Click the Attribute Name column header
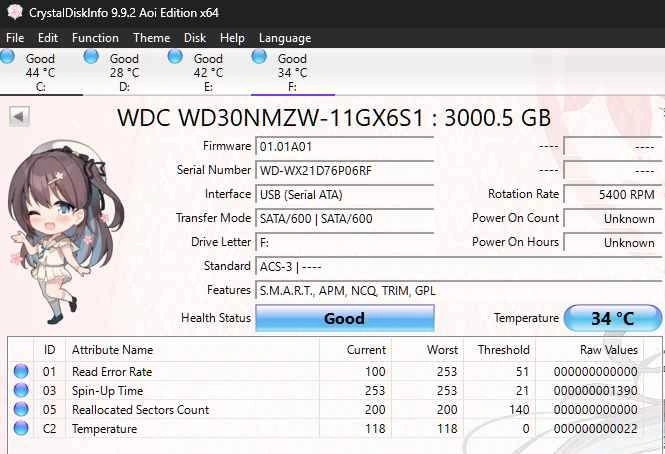The image size is (665, 454). pyautogui.click(x=192, y=350)
